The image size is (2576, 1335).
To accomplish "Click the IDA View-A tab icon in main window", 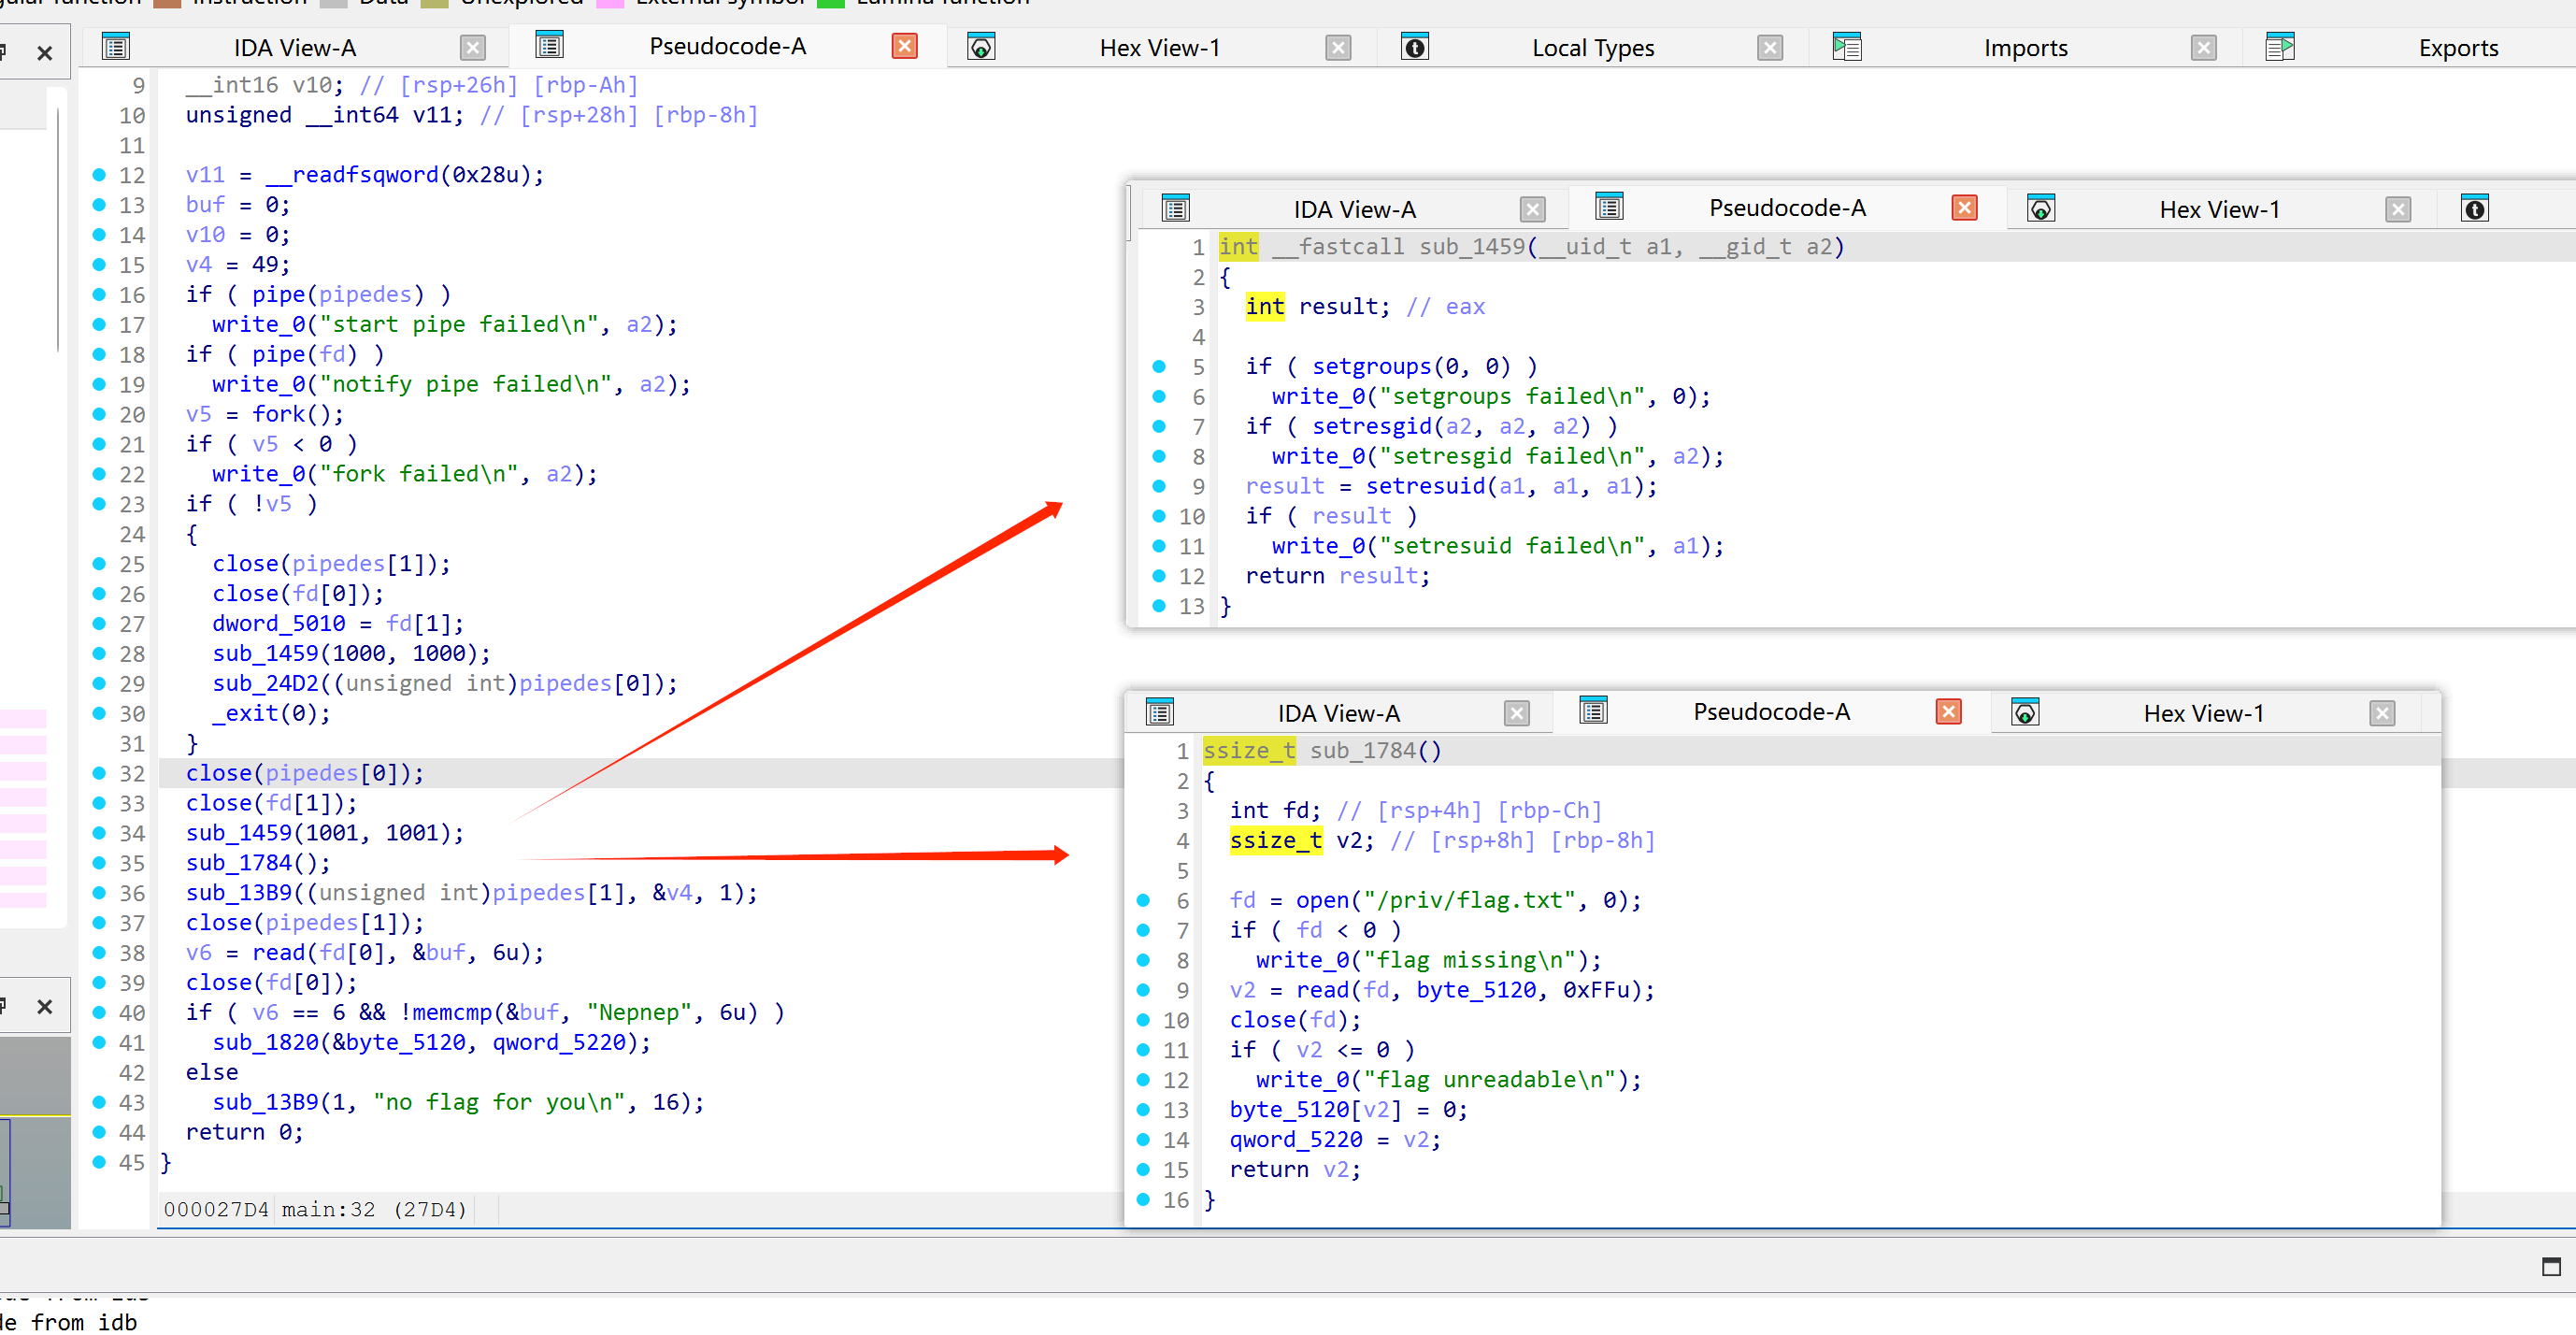I will 116,46.
